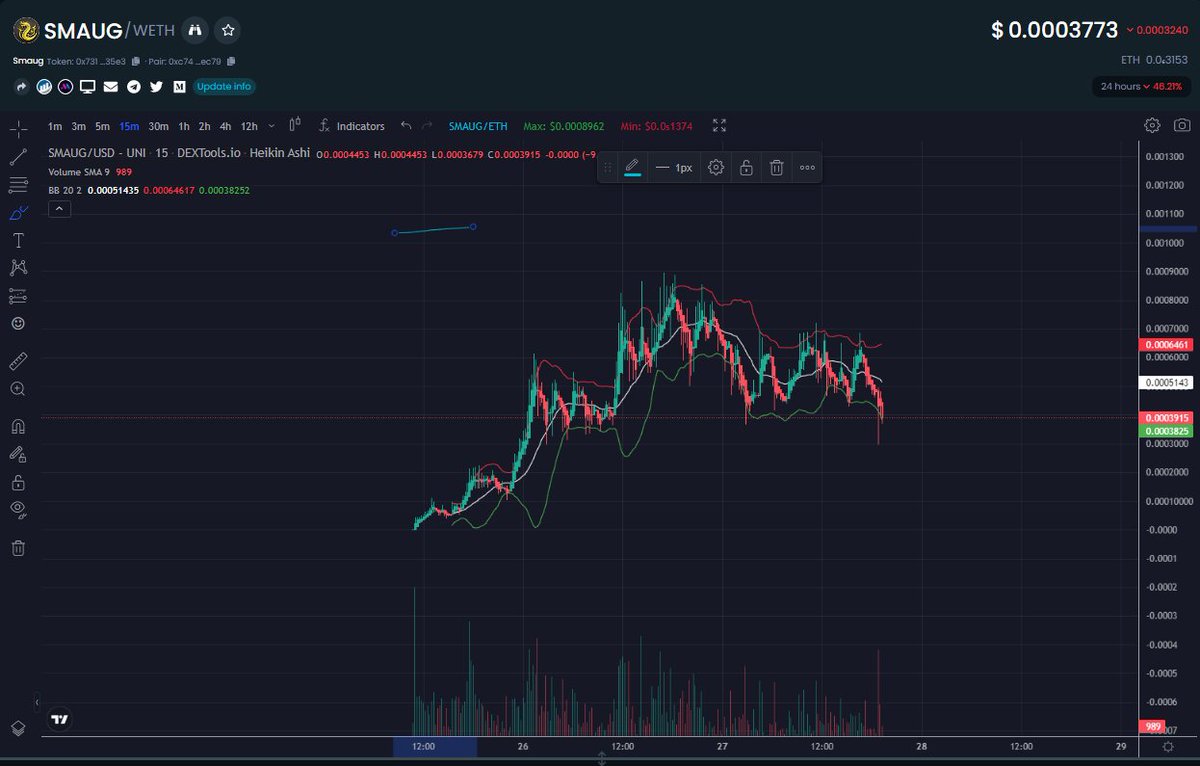This screenshot has height=766, width=1200.
Task: Select the prediction and measurement tool
Action: tap(18, 296)
